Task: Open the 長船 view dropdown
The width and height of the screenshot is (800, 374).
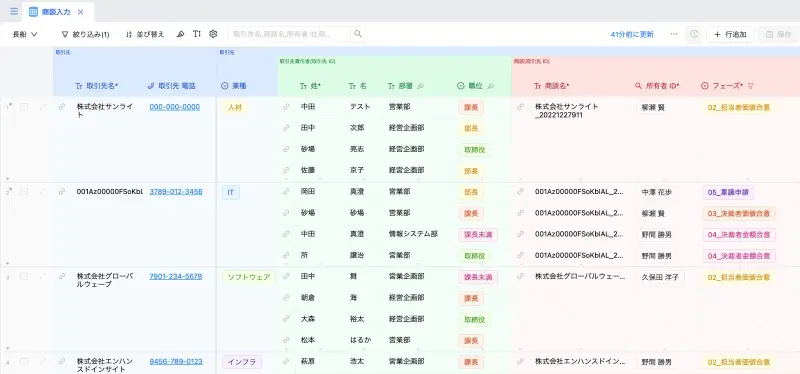Action: 25,34
